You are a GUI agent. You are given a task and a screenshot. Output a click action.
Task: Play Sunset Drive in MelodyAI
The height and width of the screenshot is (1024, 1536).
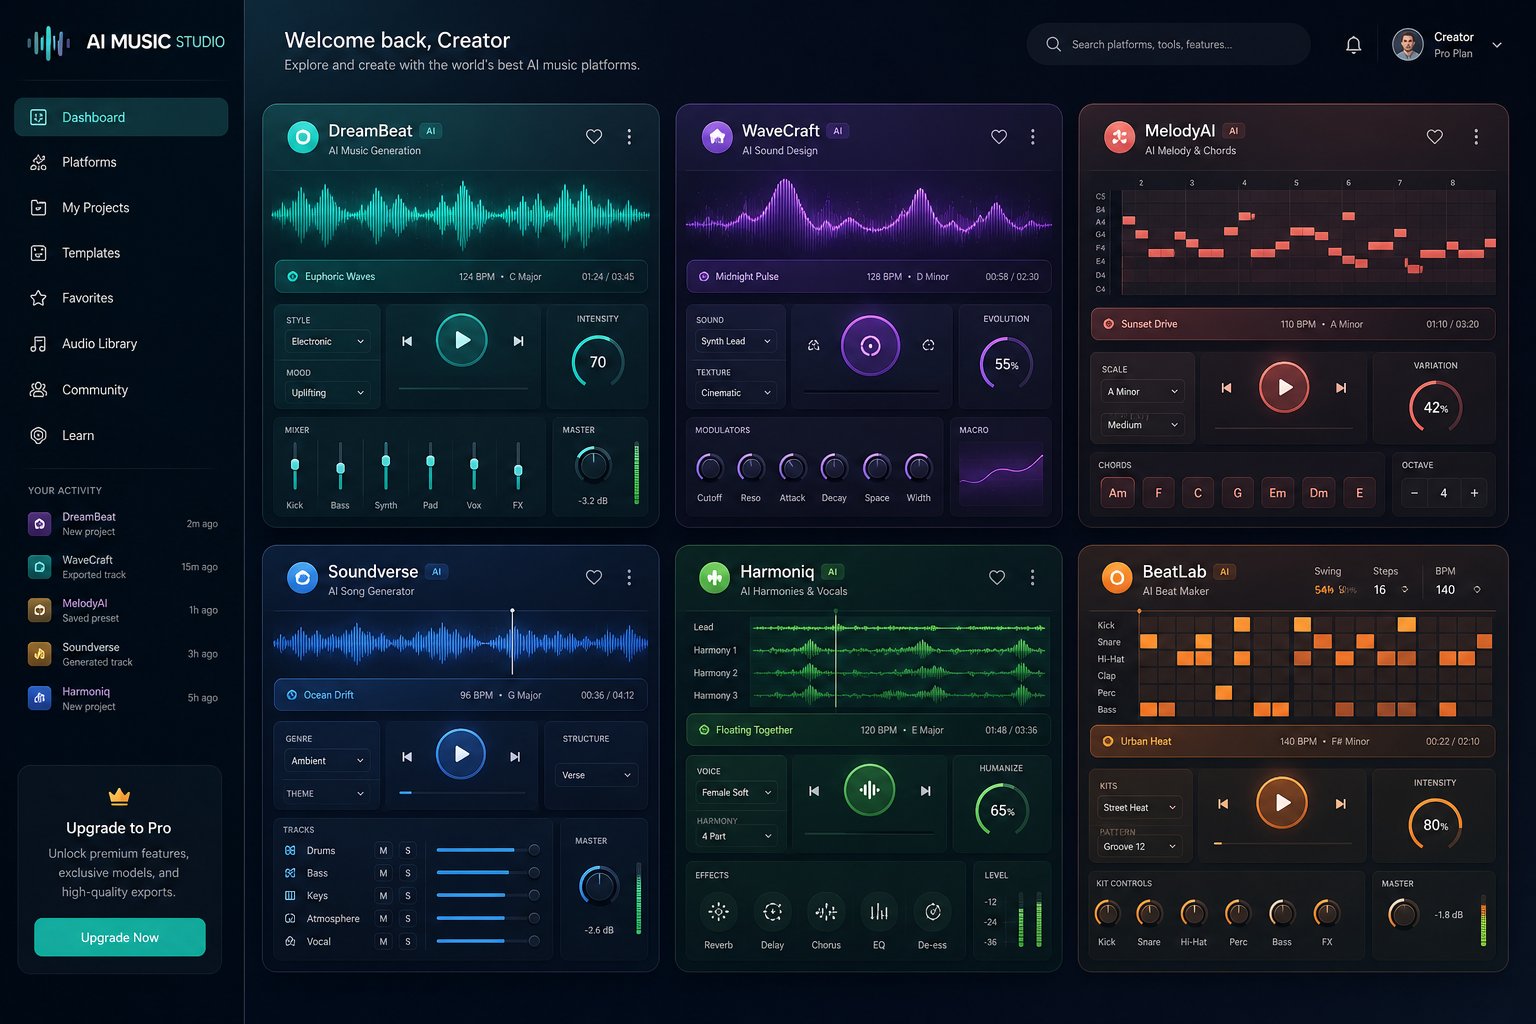1284,387
